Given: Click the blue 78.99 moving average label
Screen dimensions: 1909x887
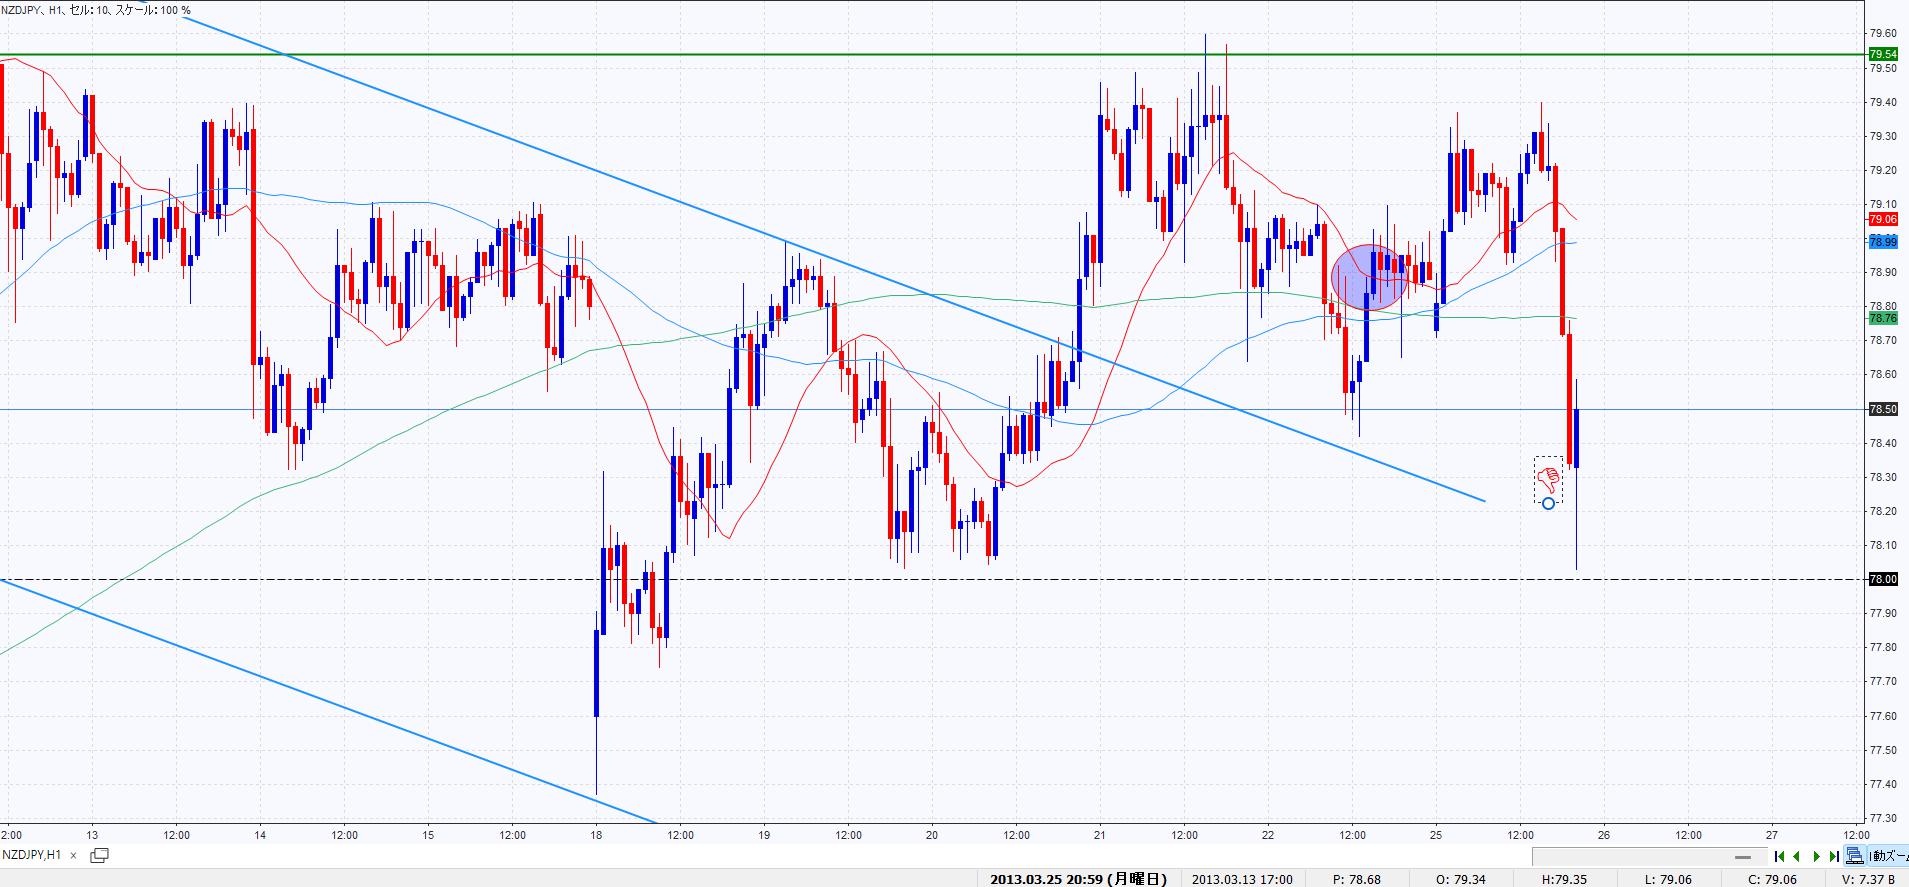Looking at the screenshot, I should click(x=1883, y=242).
